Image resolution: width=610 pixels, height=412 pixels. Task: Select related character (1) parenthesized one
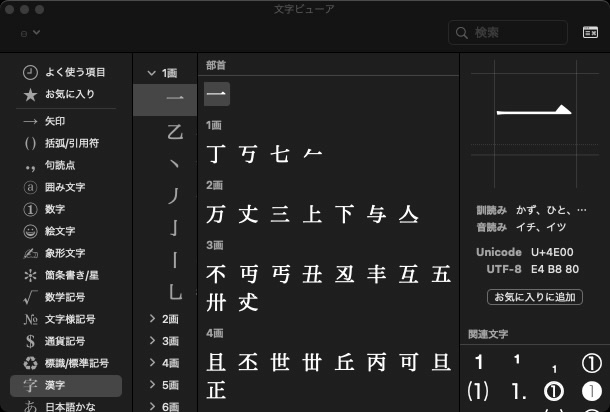[478, 391]
